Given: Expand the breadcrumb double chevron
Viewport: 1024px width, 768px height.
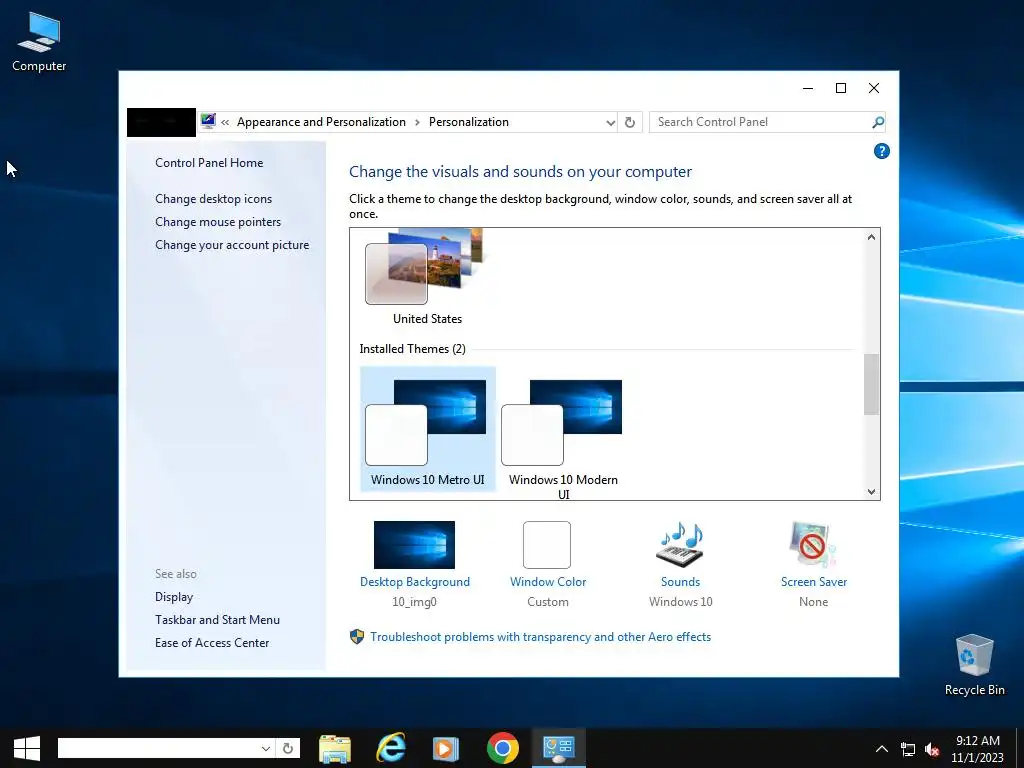Looking at the screenshot, I should tap(225, 122).
